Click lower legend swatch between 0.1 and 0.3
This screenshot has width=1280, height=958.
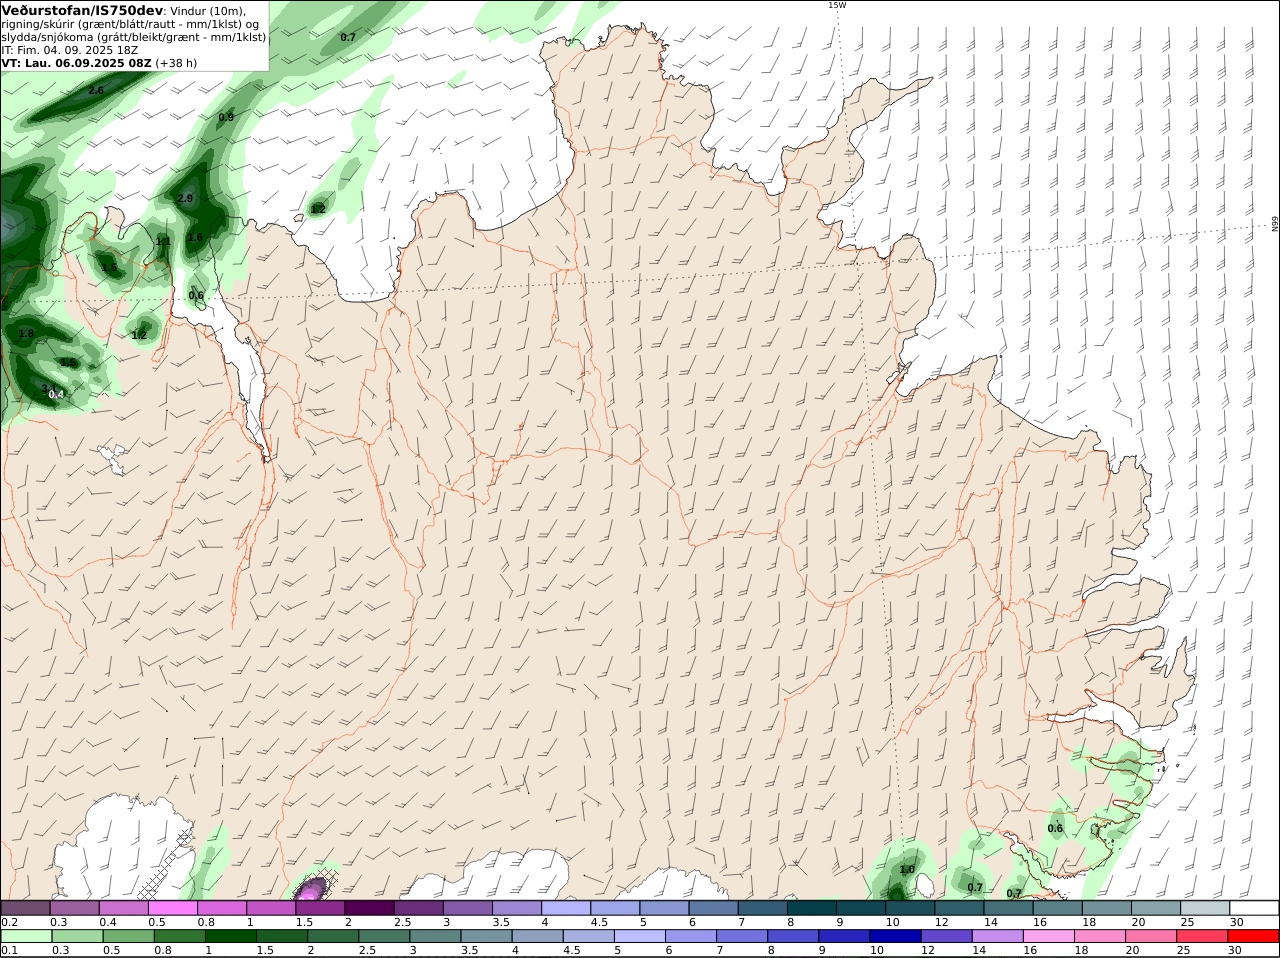(x=25, y=936)
